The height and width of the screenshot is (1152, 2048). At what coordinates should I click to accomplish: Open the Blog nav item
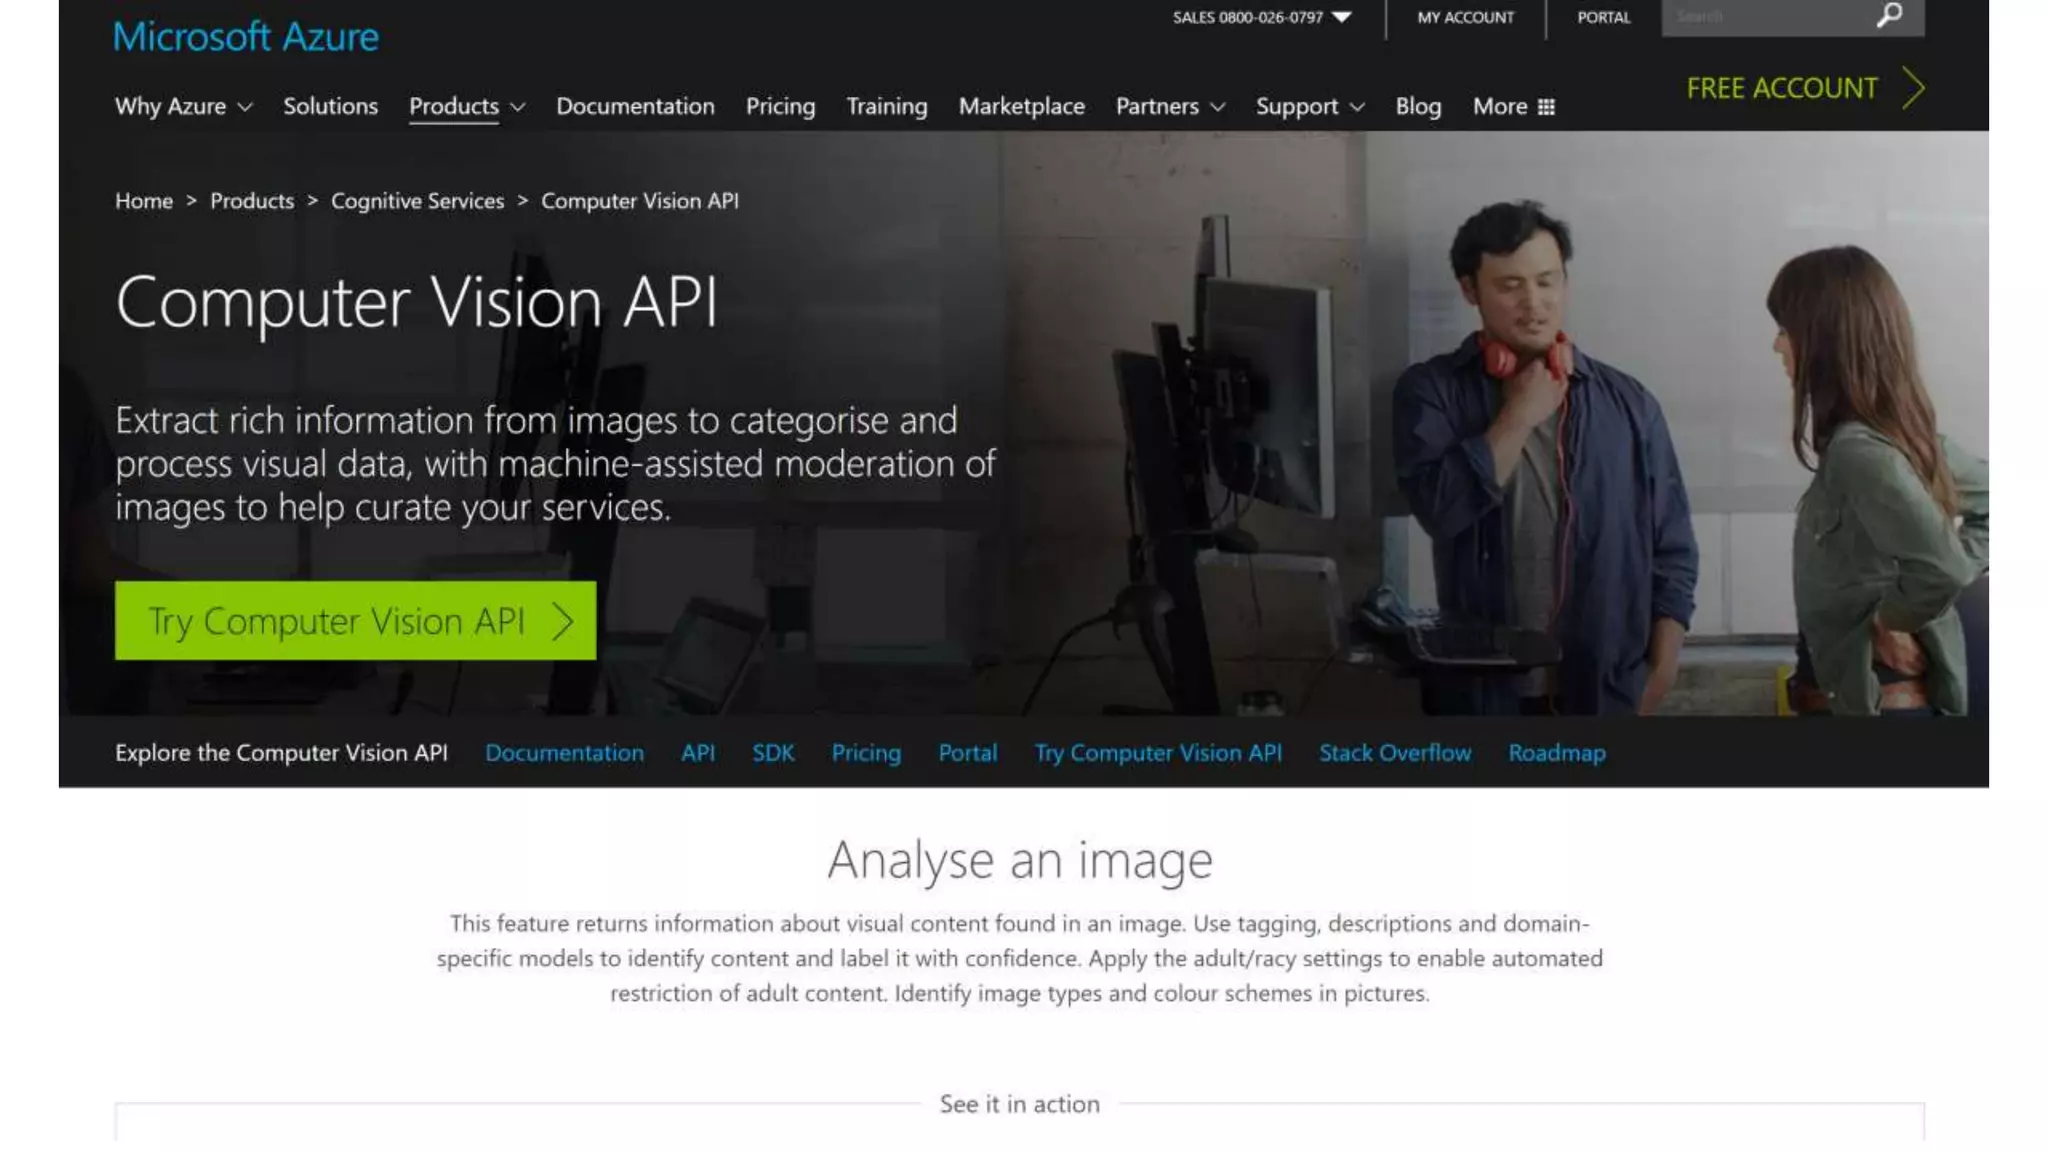tap(1418, 106)
